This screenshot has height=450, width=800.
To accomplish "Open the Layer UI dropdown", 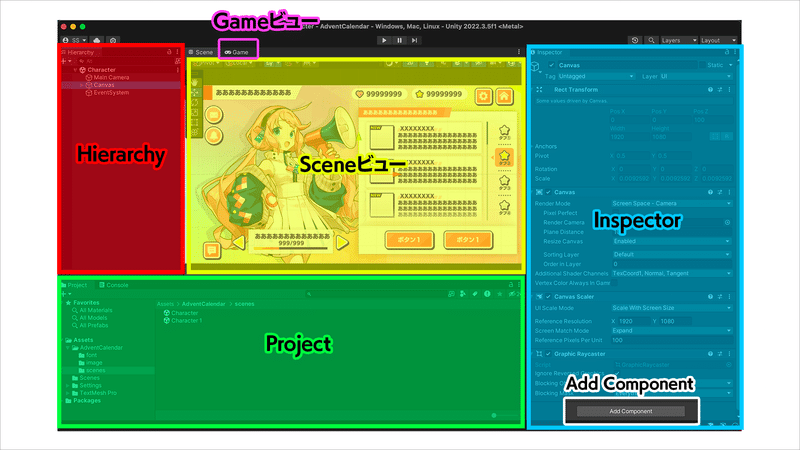I will [x=696, y=77].
